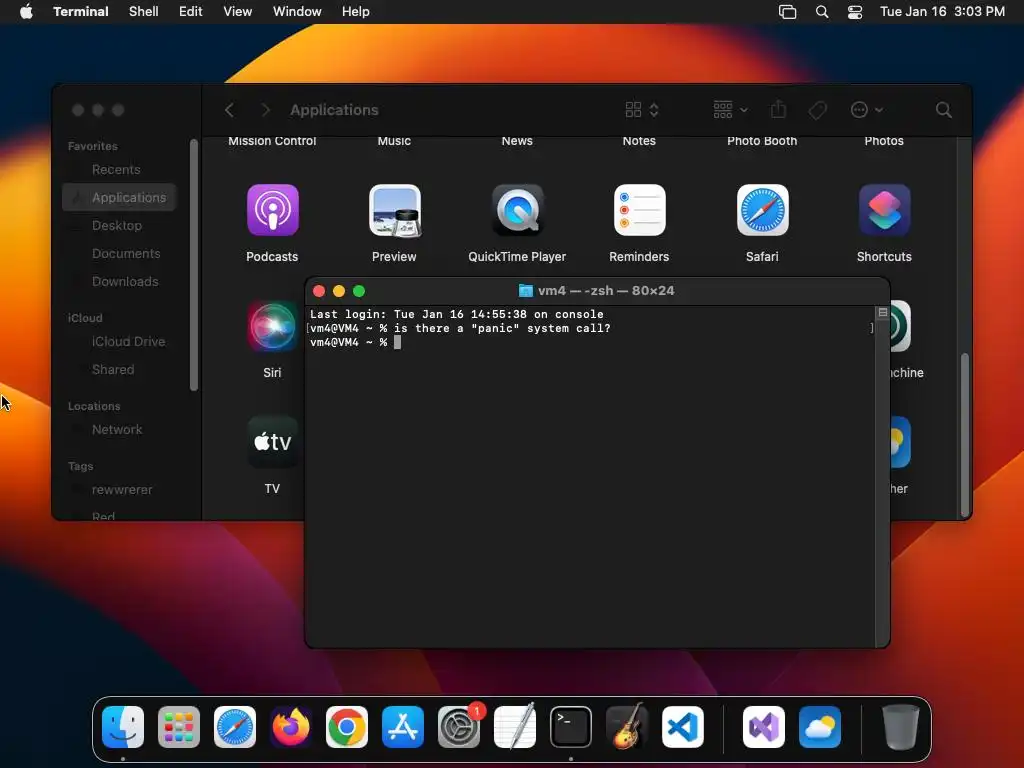Viewport: 1024px width, 768px height.
Task: Open Control Center in menu bar
Action: 855,12
